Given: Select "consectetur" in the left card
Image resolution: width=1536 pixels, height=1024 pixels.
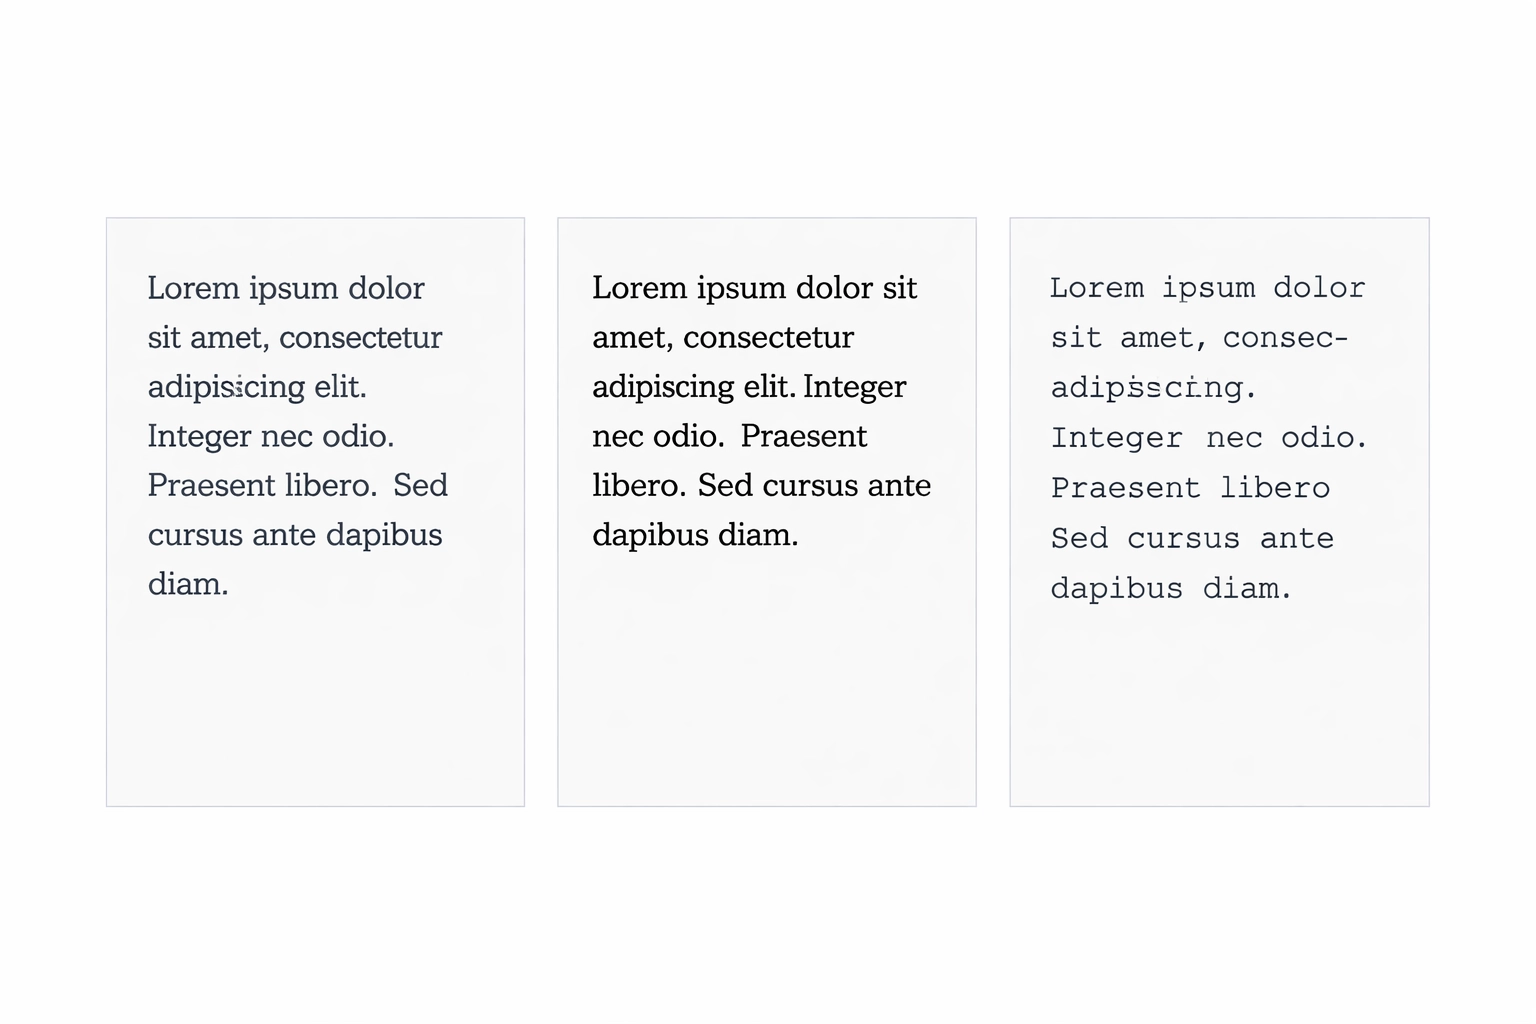Looking at the screenshot, I should tap(360, 338).
